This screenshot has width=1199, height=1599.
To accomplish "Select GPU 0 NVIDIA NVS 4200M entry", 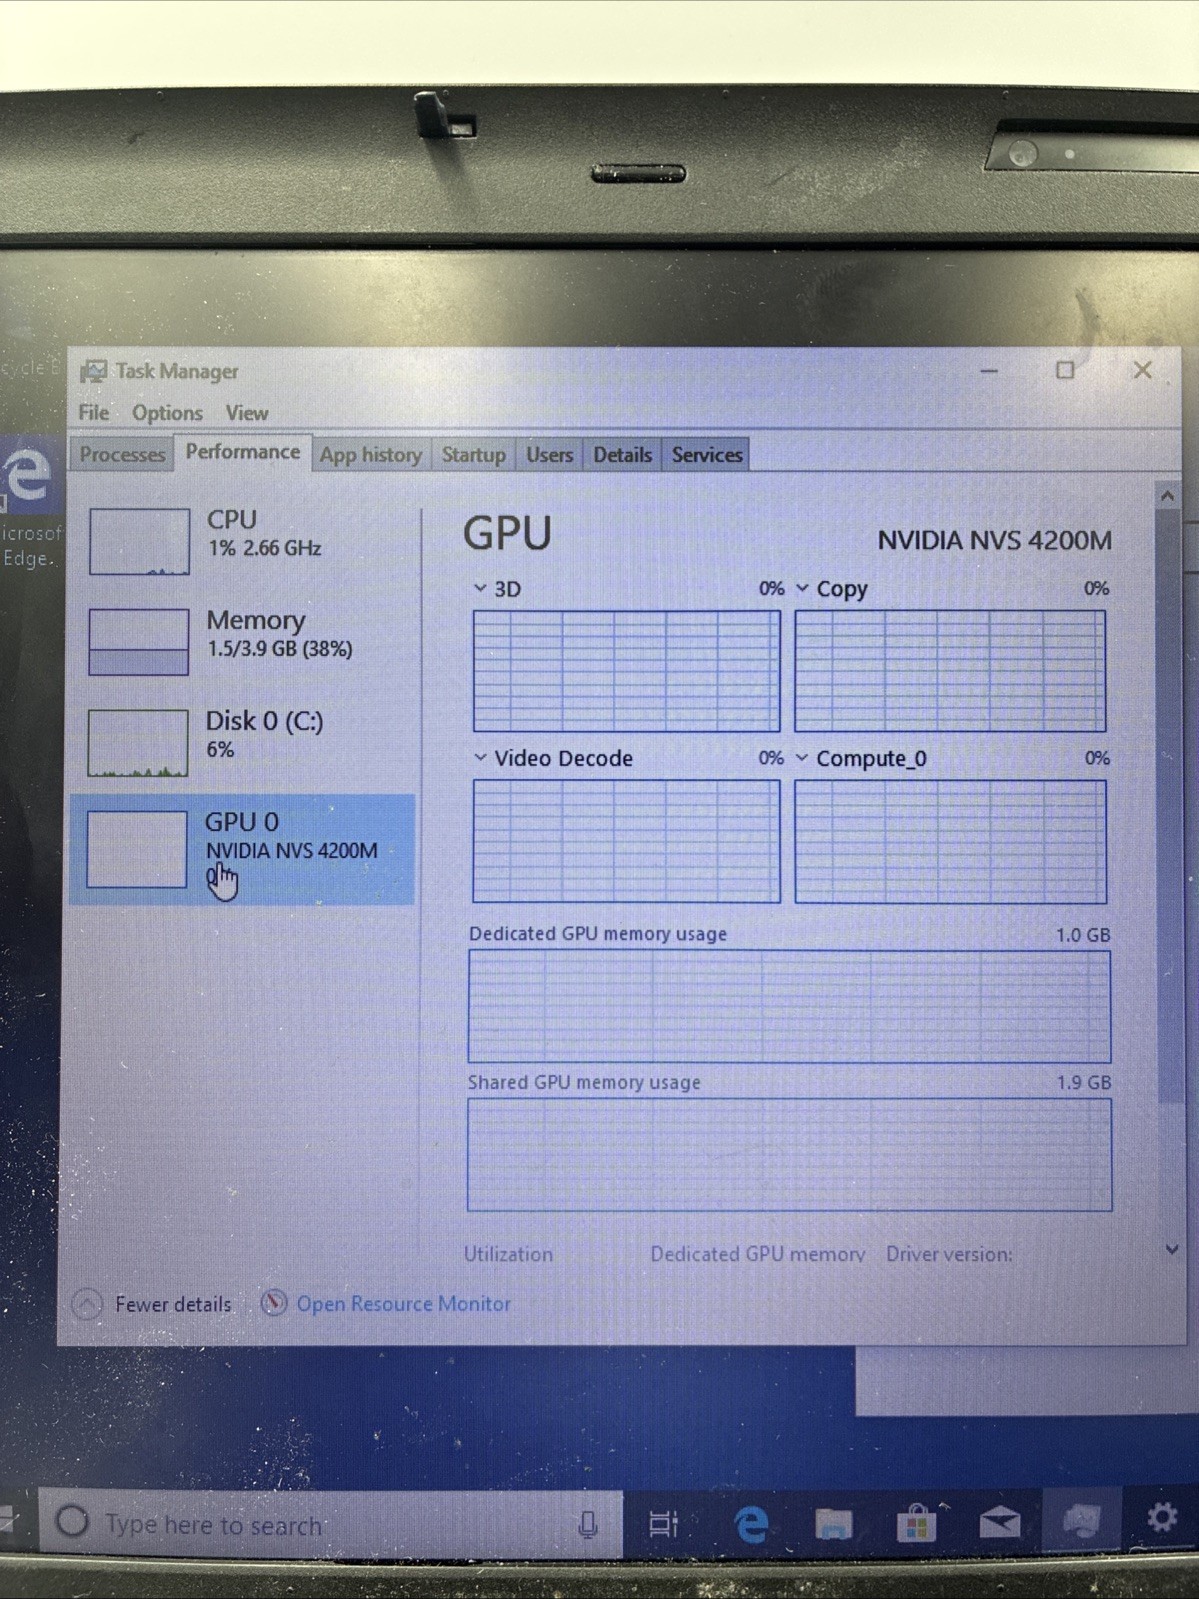I will coord(243,849).
